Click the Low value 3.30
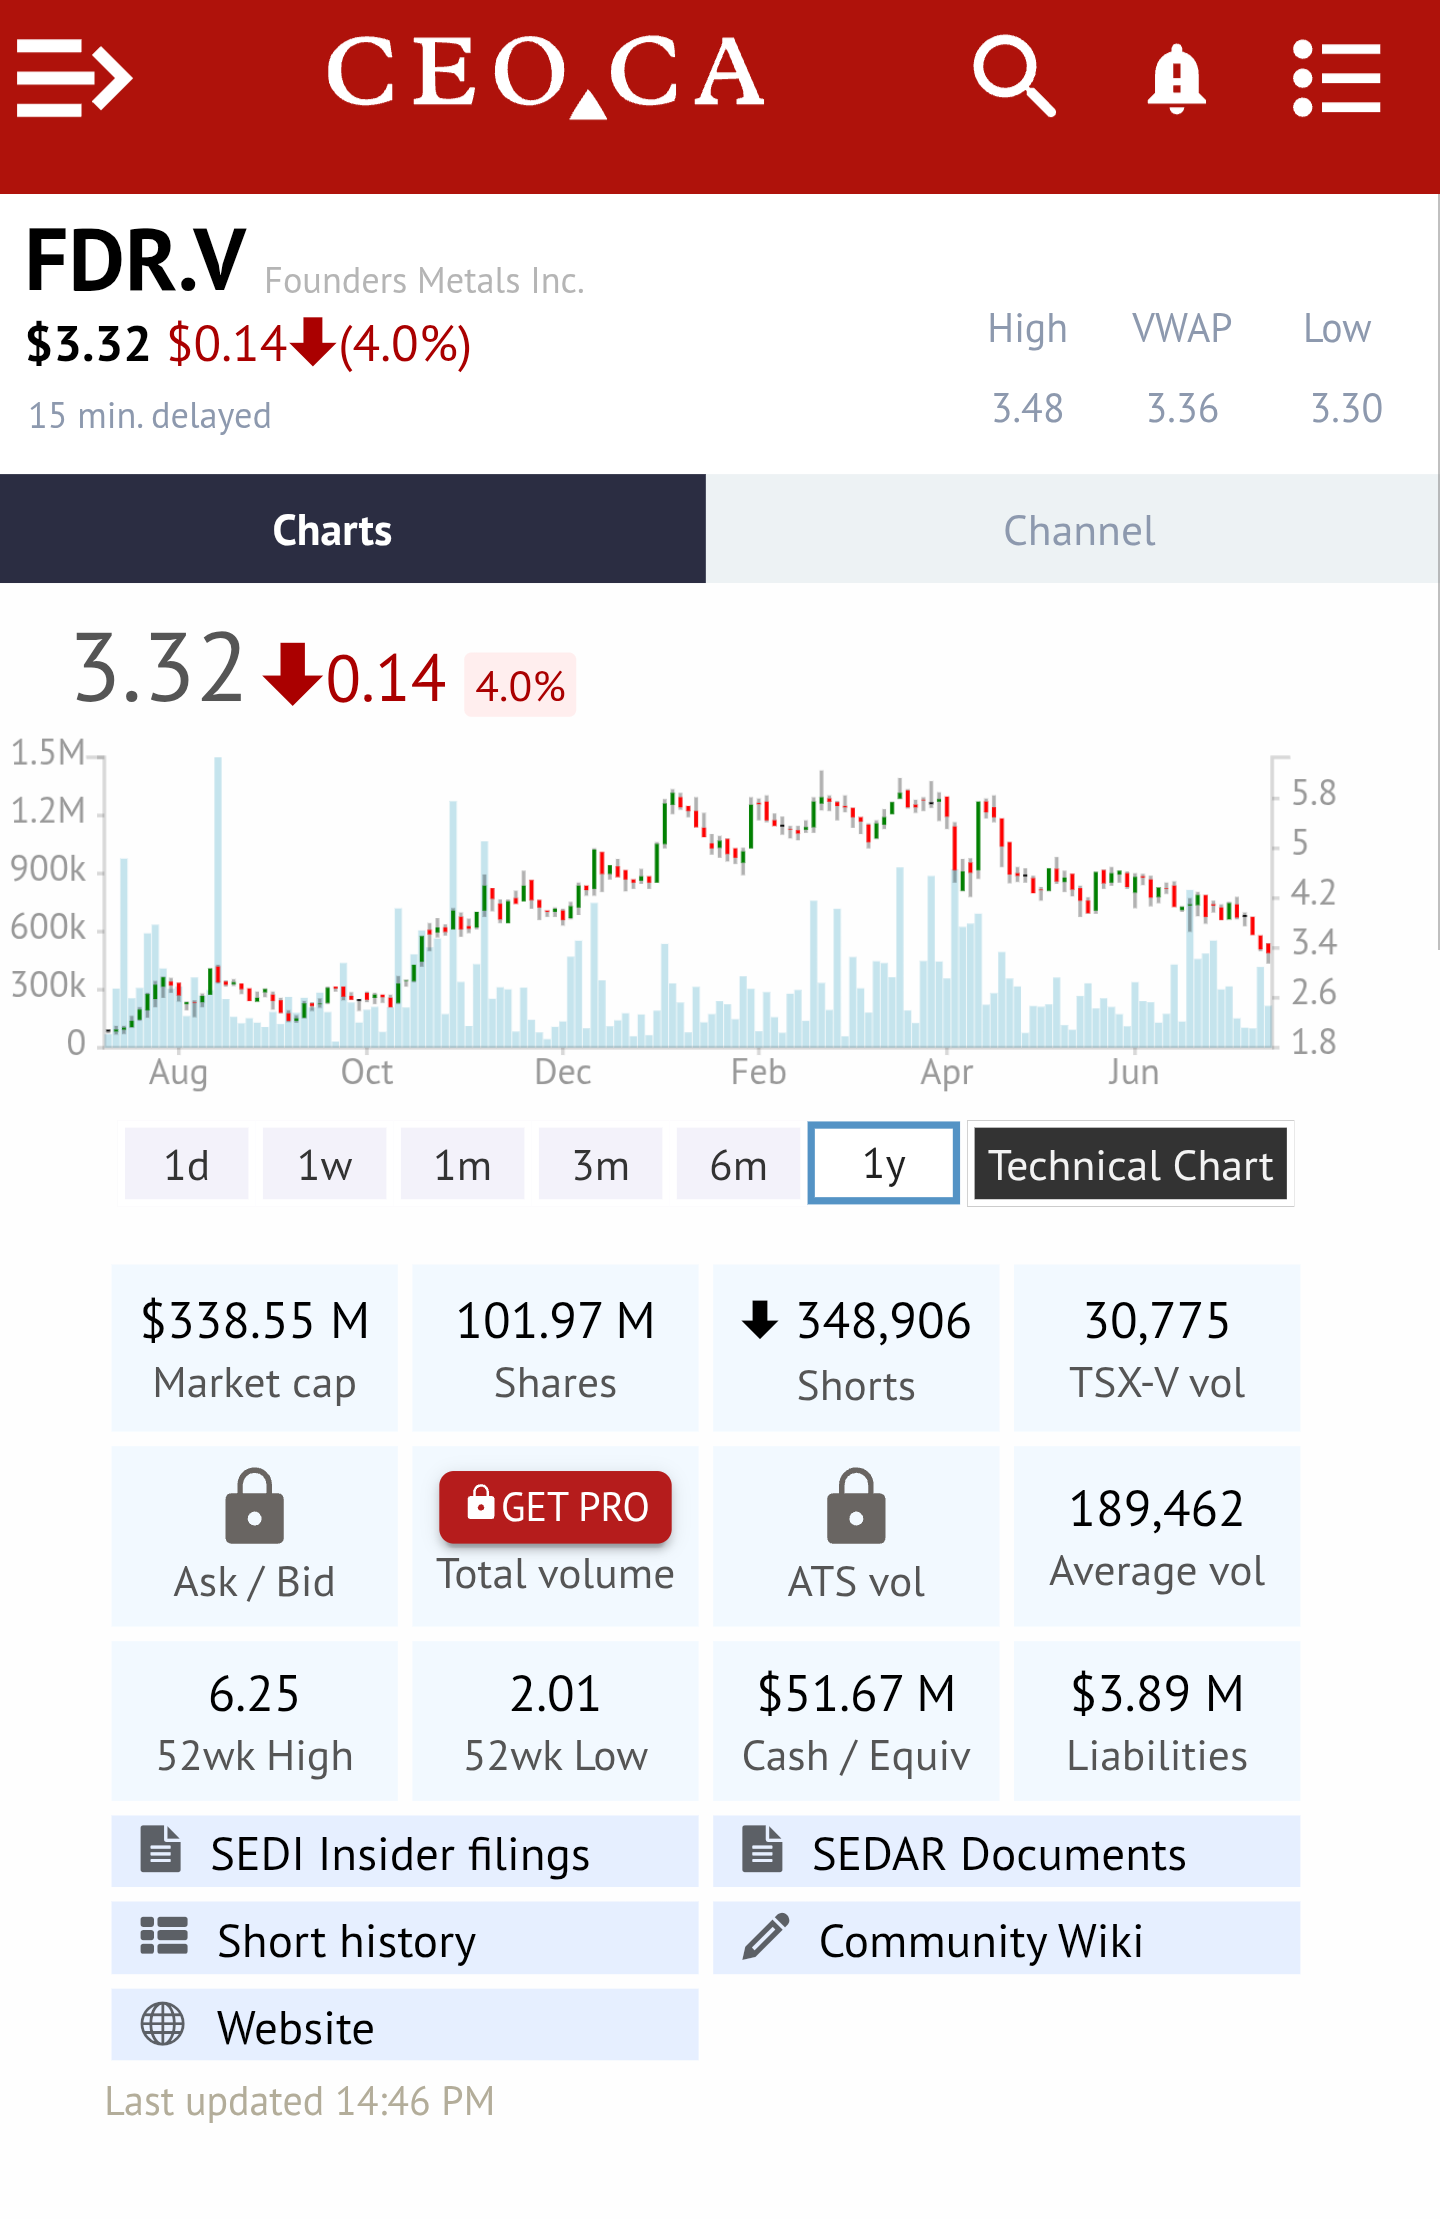 (x=1346, y=409)
